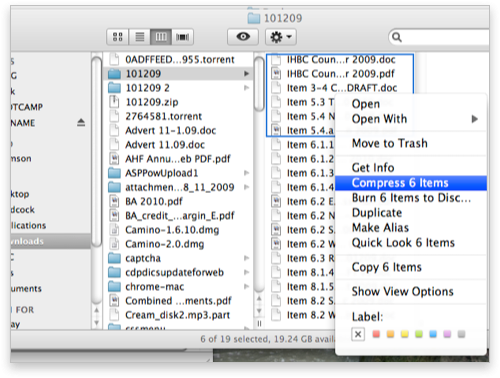Click the Quick Look eye button
The height and width of the screenshot is (378, 500).
click(243, 37)
